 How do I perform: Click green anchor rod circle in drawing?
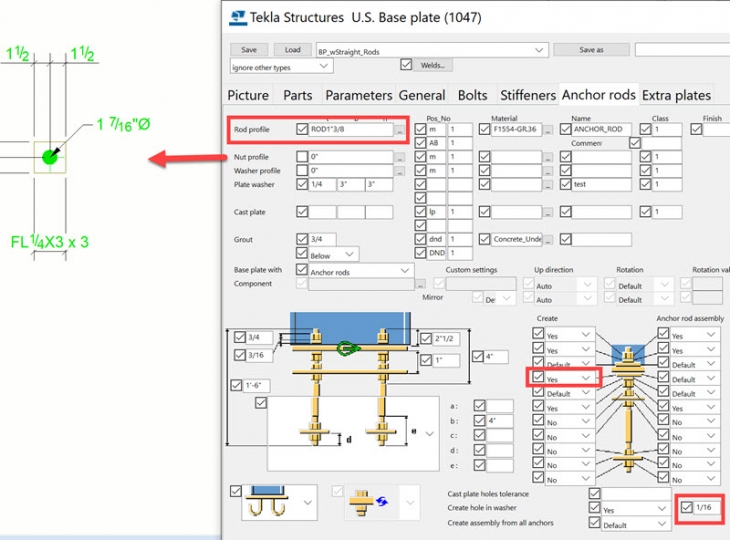(49, 157)
